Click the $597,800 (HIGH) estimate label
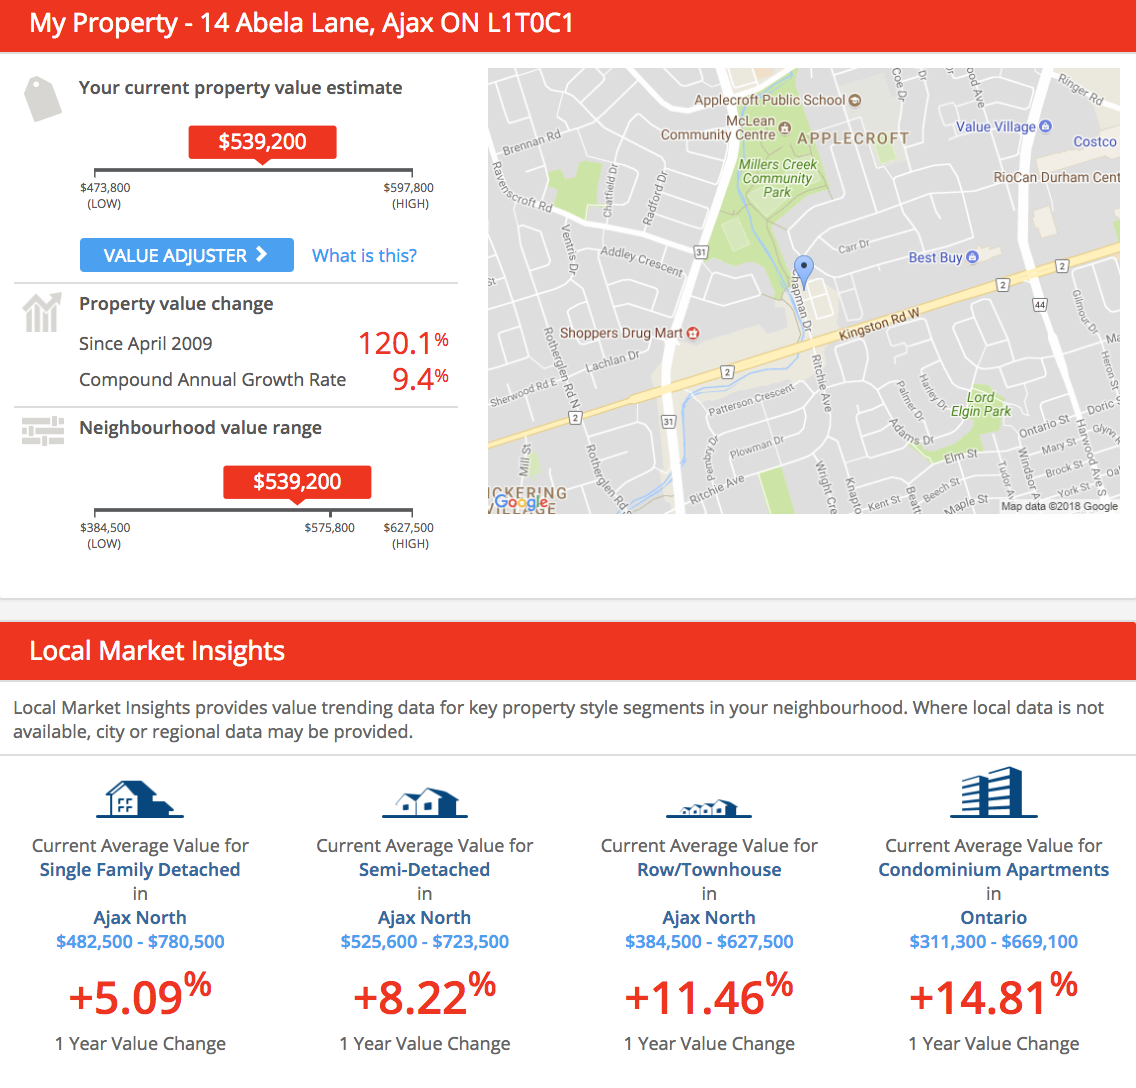The image size is (1136, 1088). [x=409, y=196]
